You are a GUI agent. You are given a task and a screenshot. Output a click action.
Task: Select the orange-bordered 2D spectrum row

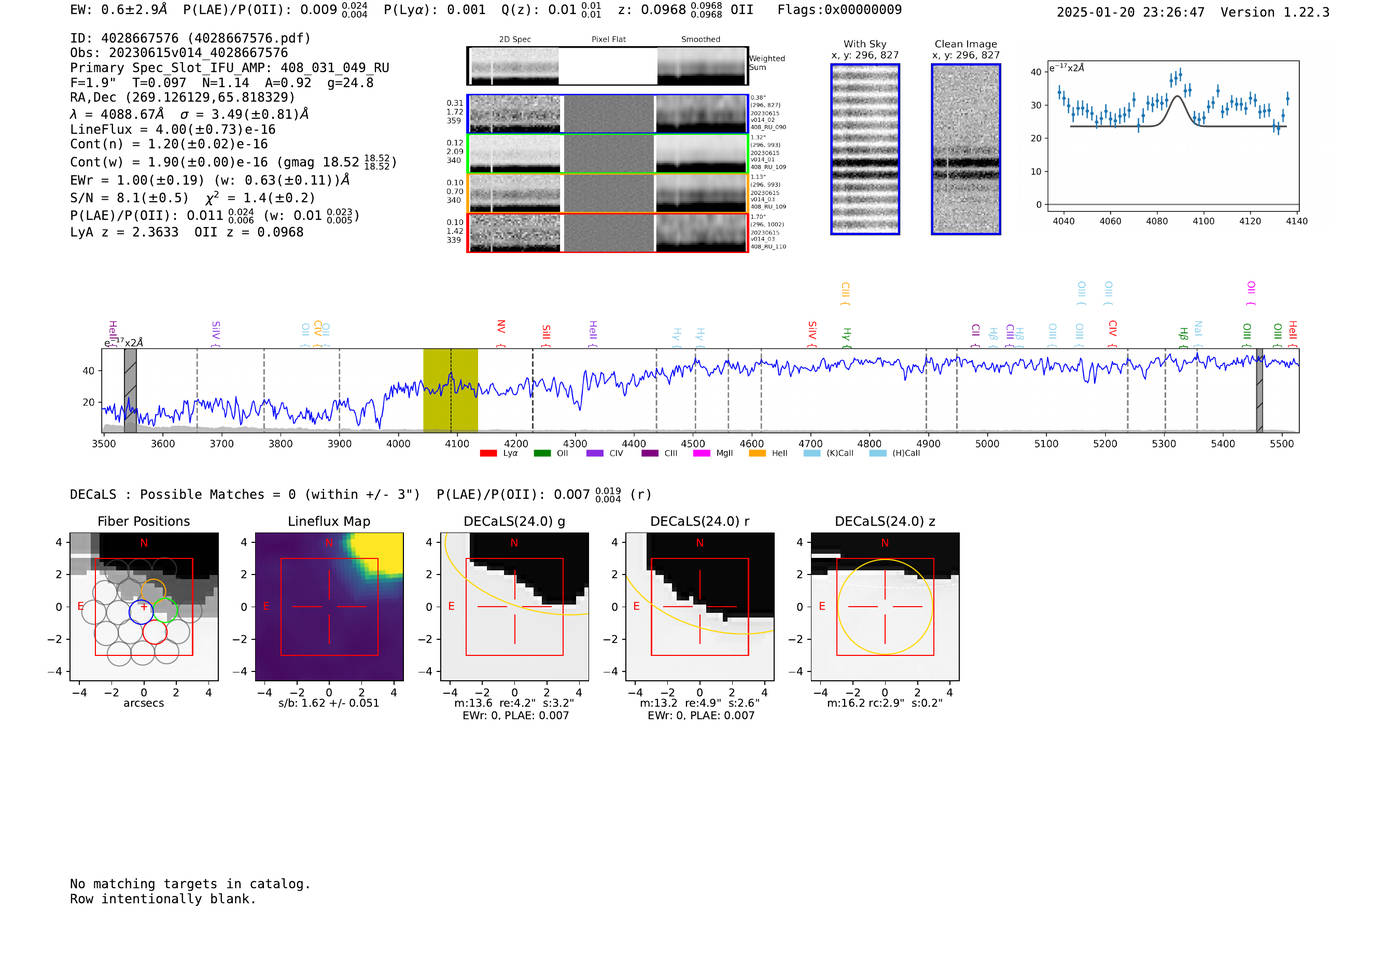[x=607, y=193]
